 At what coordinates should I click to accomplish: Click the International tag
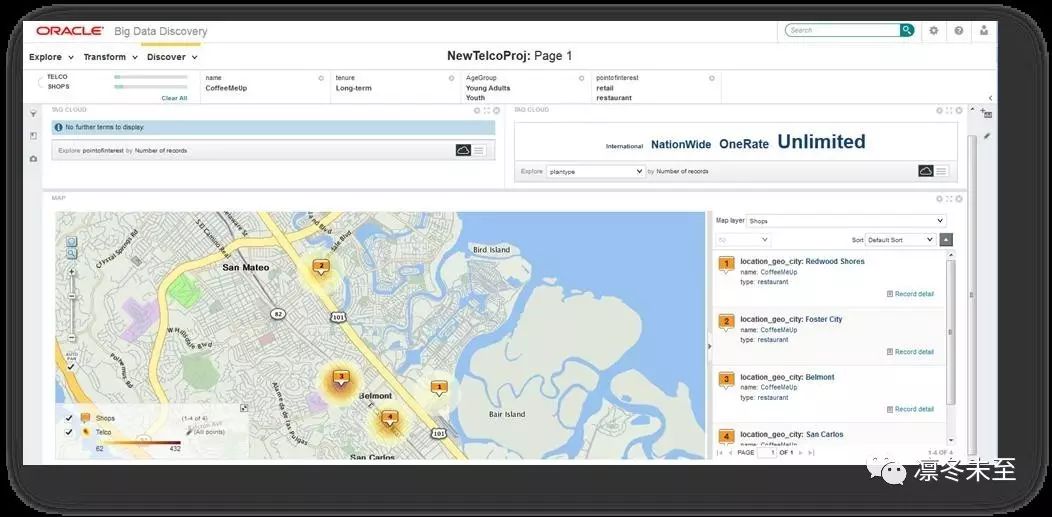[x=625, y=146]
